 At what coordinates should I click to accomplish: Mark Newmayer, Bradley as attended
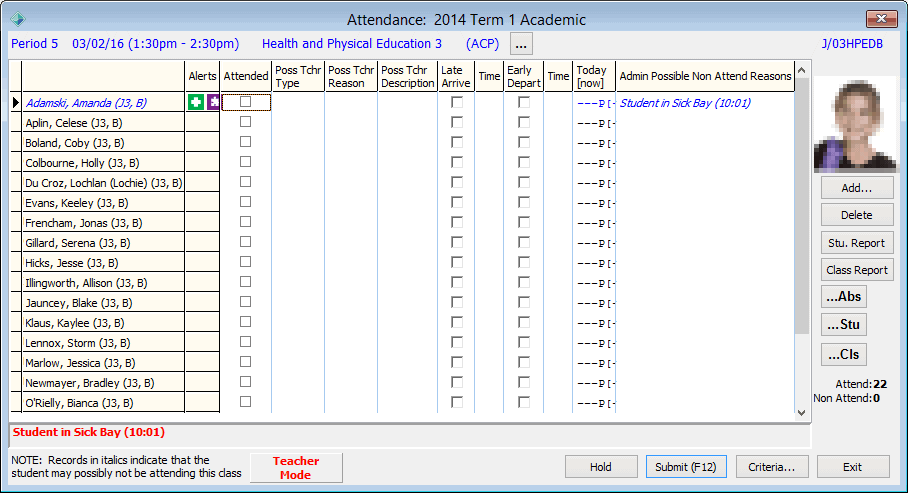[x=246, y=382]
